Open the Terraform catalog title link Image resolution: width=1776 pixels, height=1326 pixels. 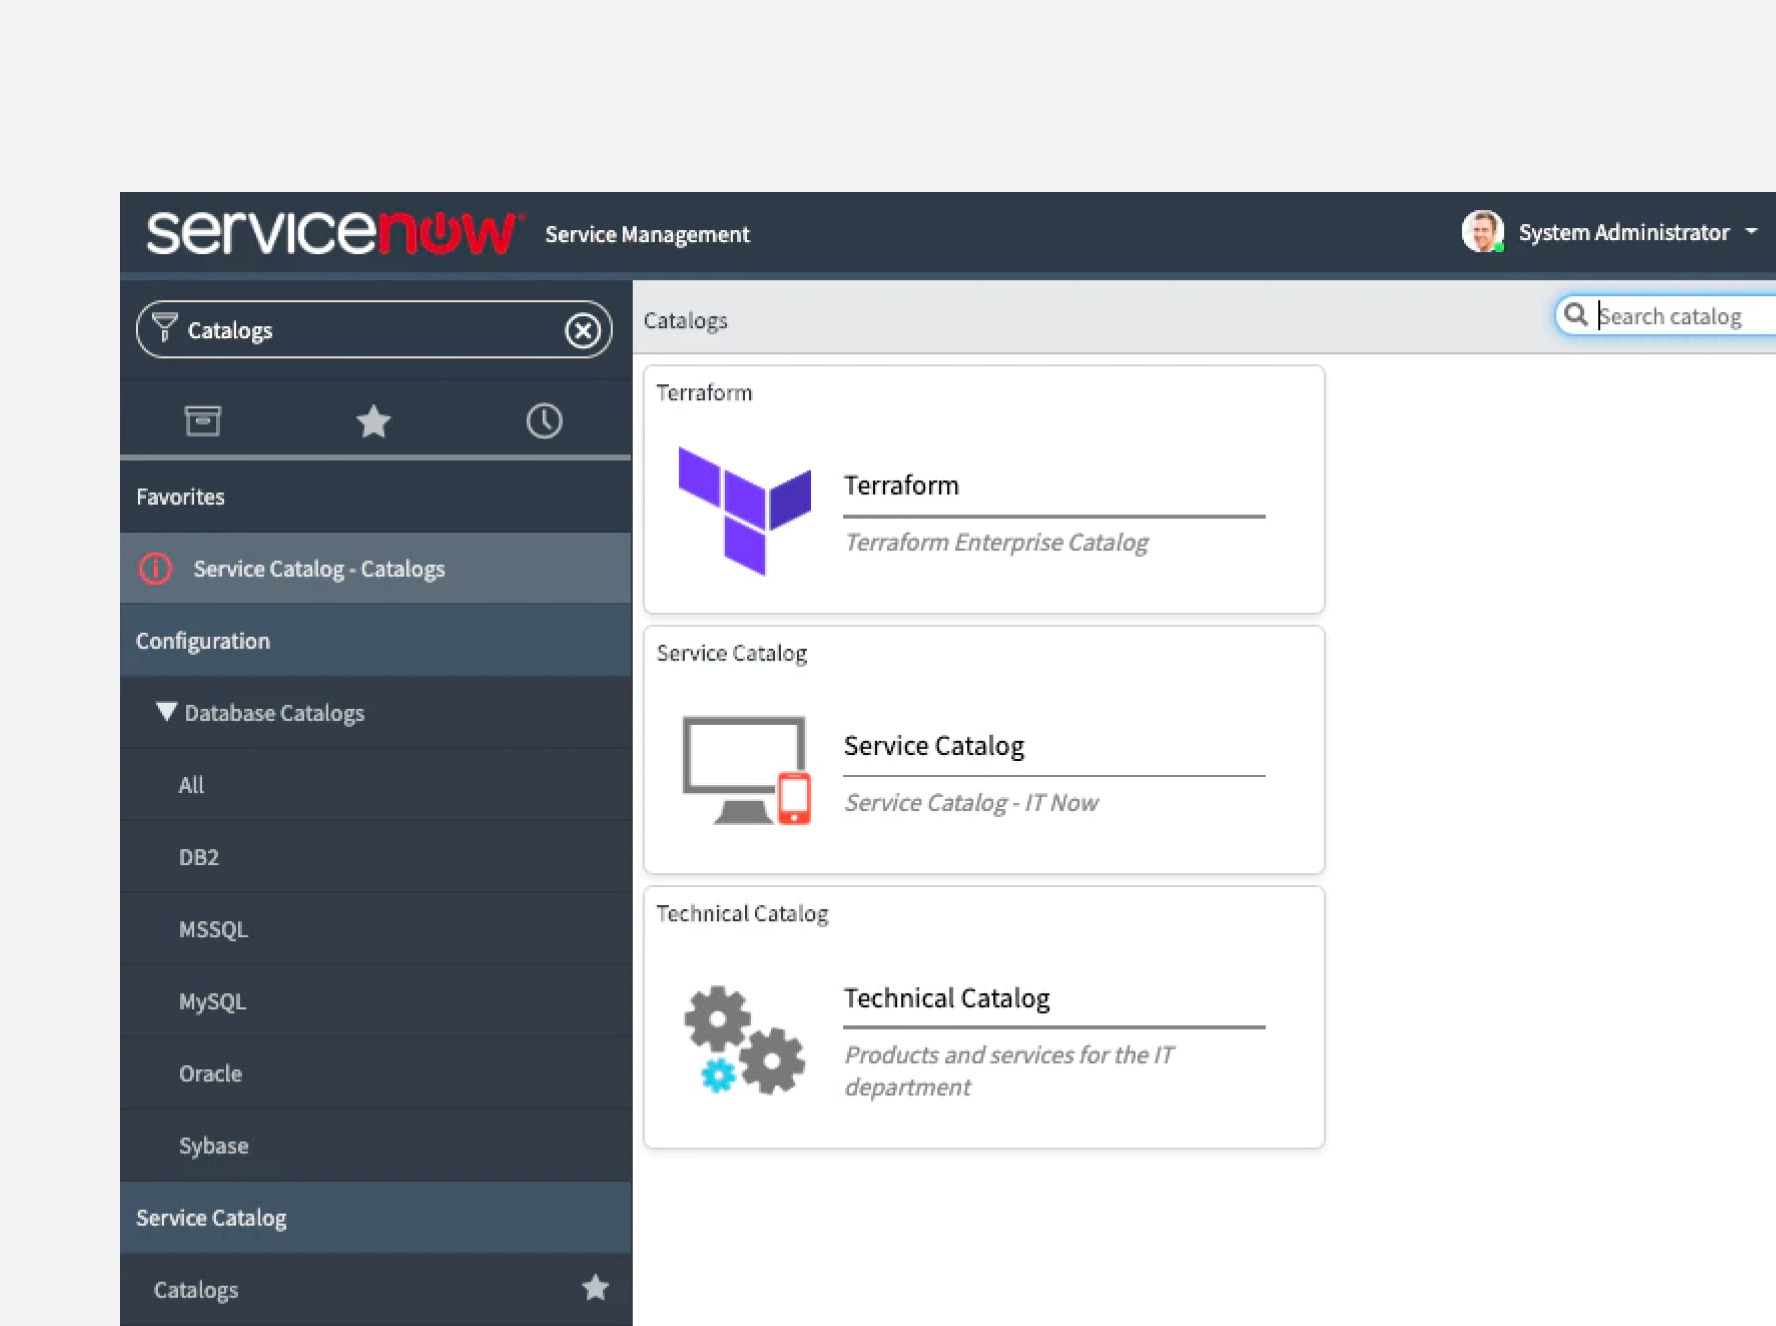(901, 486)
